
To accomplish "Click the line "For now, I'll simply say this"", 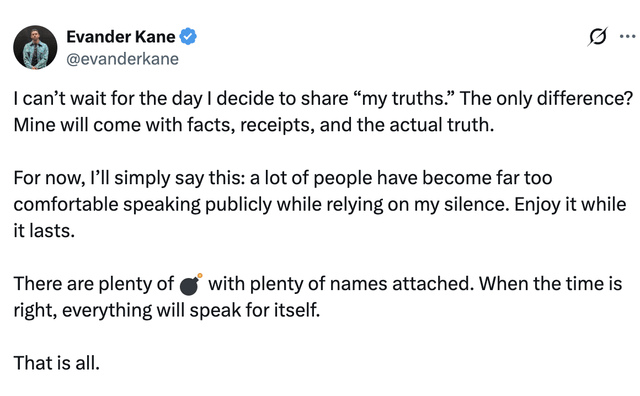I will 129,178.
